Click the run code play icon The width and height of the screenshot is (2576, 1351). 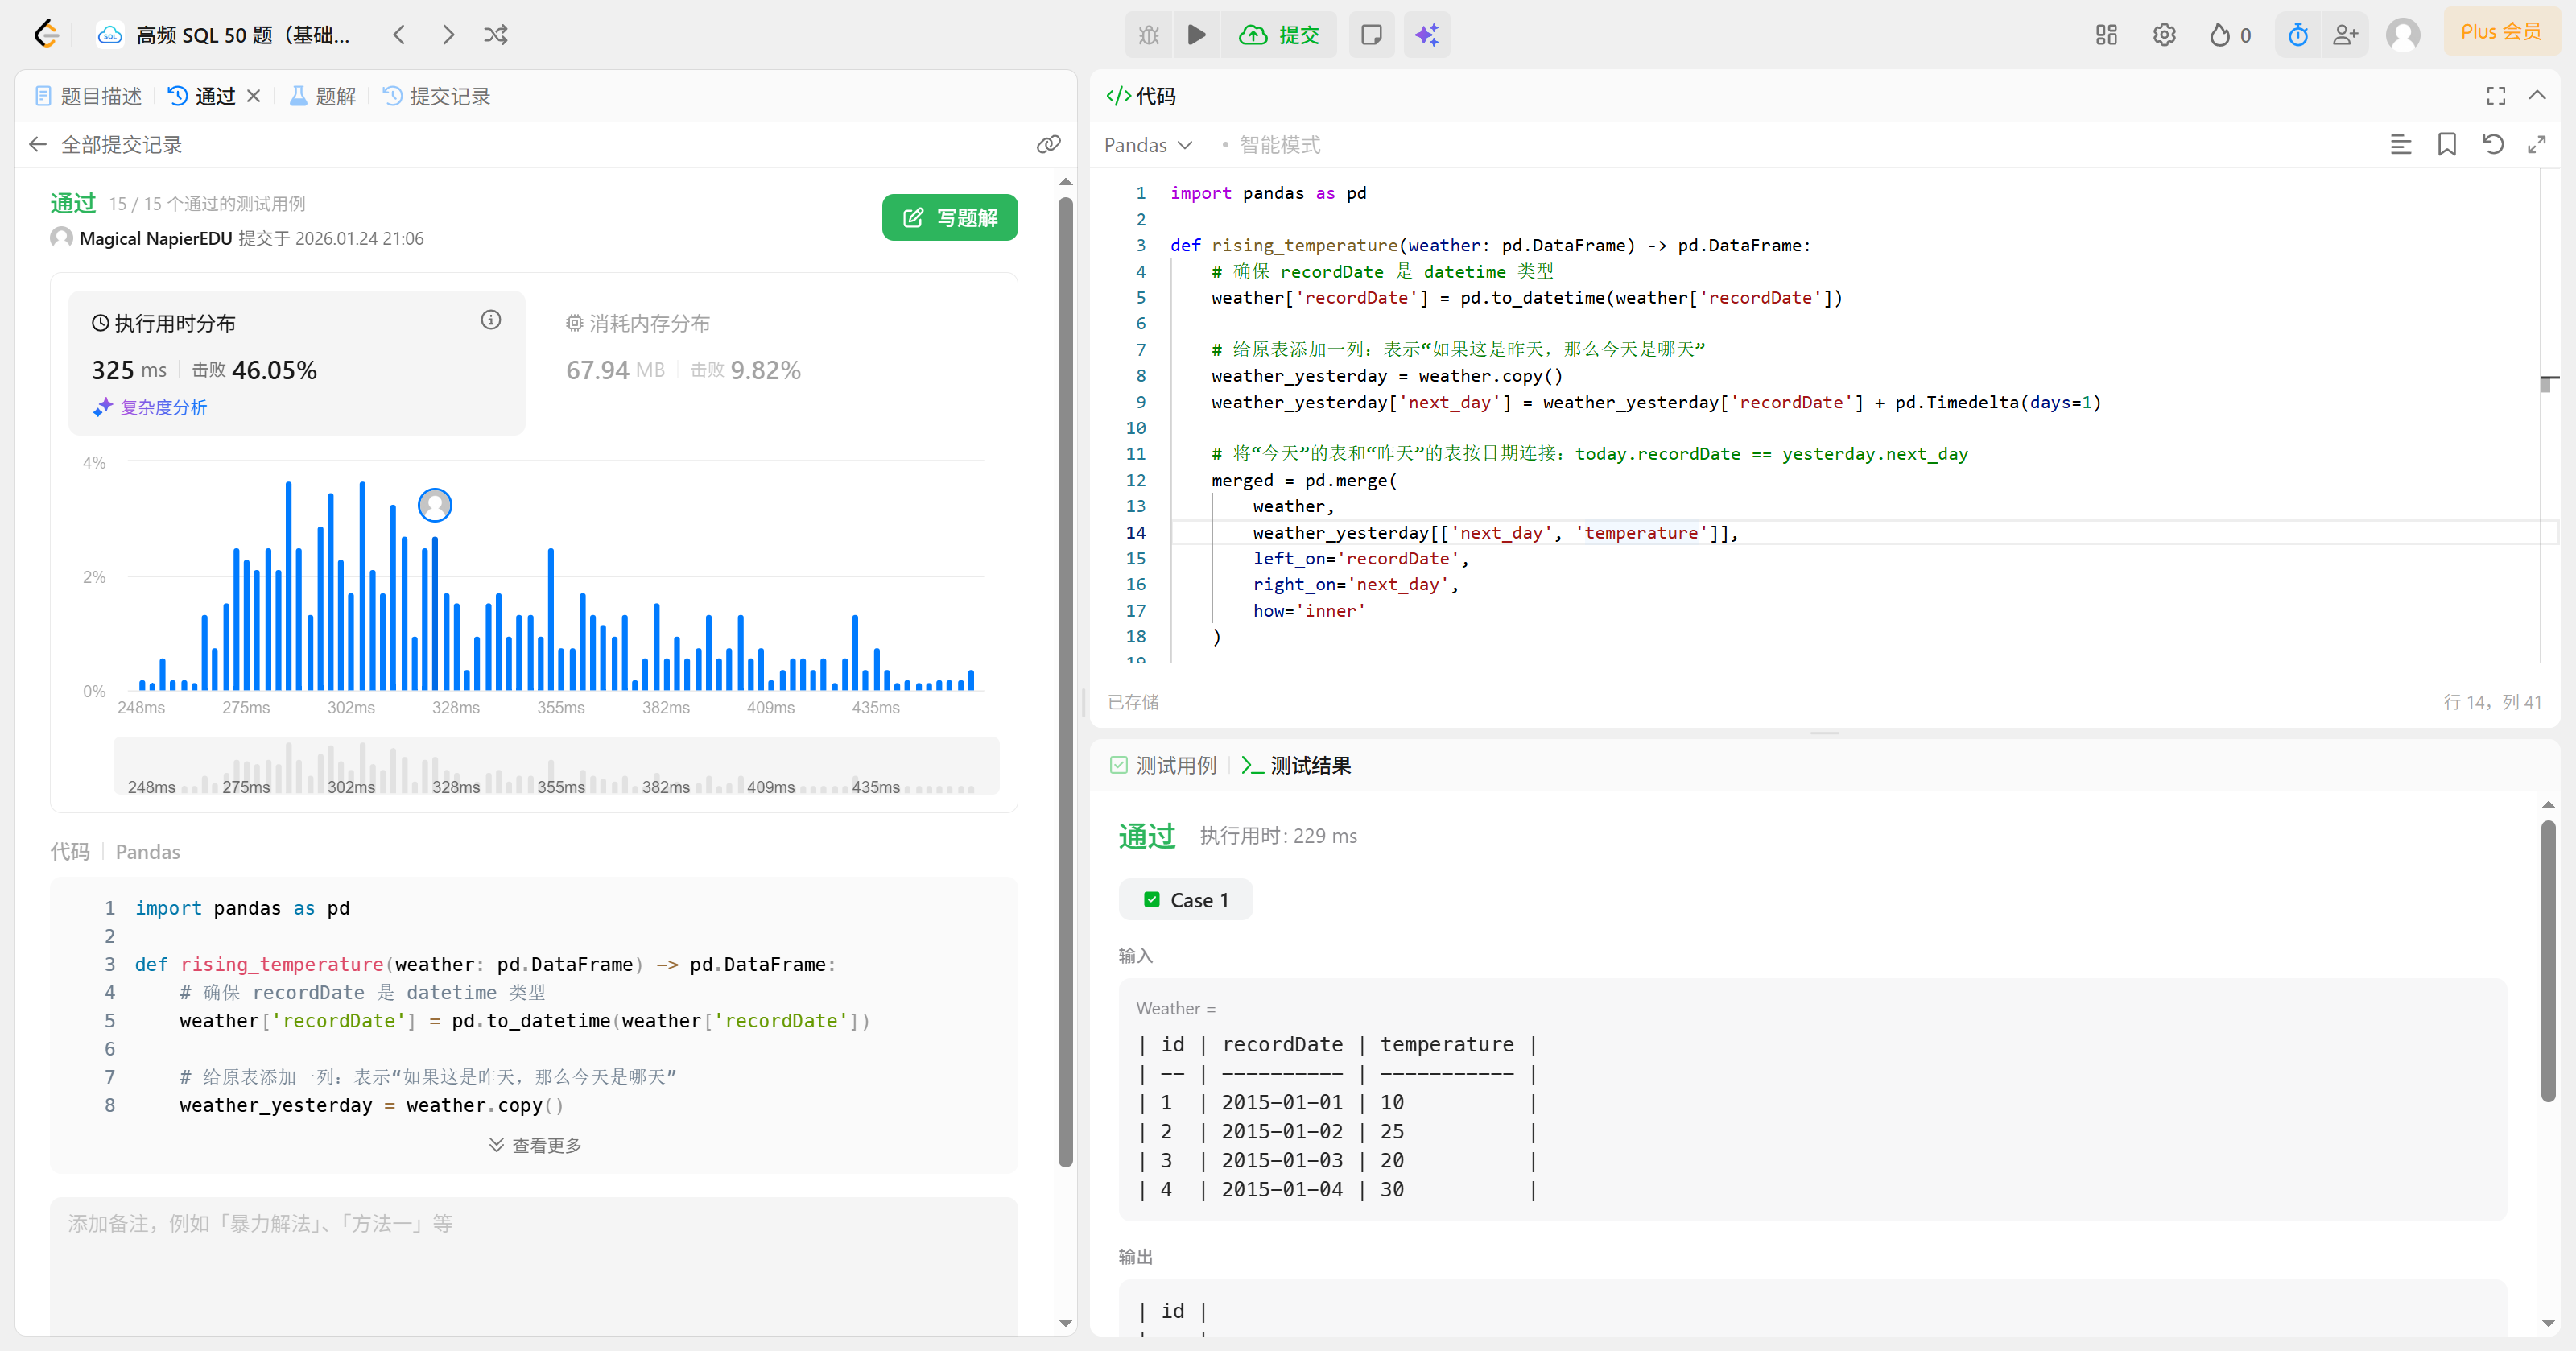click(1196, 35)
